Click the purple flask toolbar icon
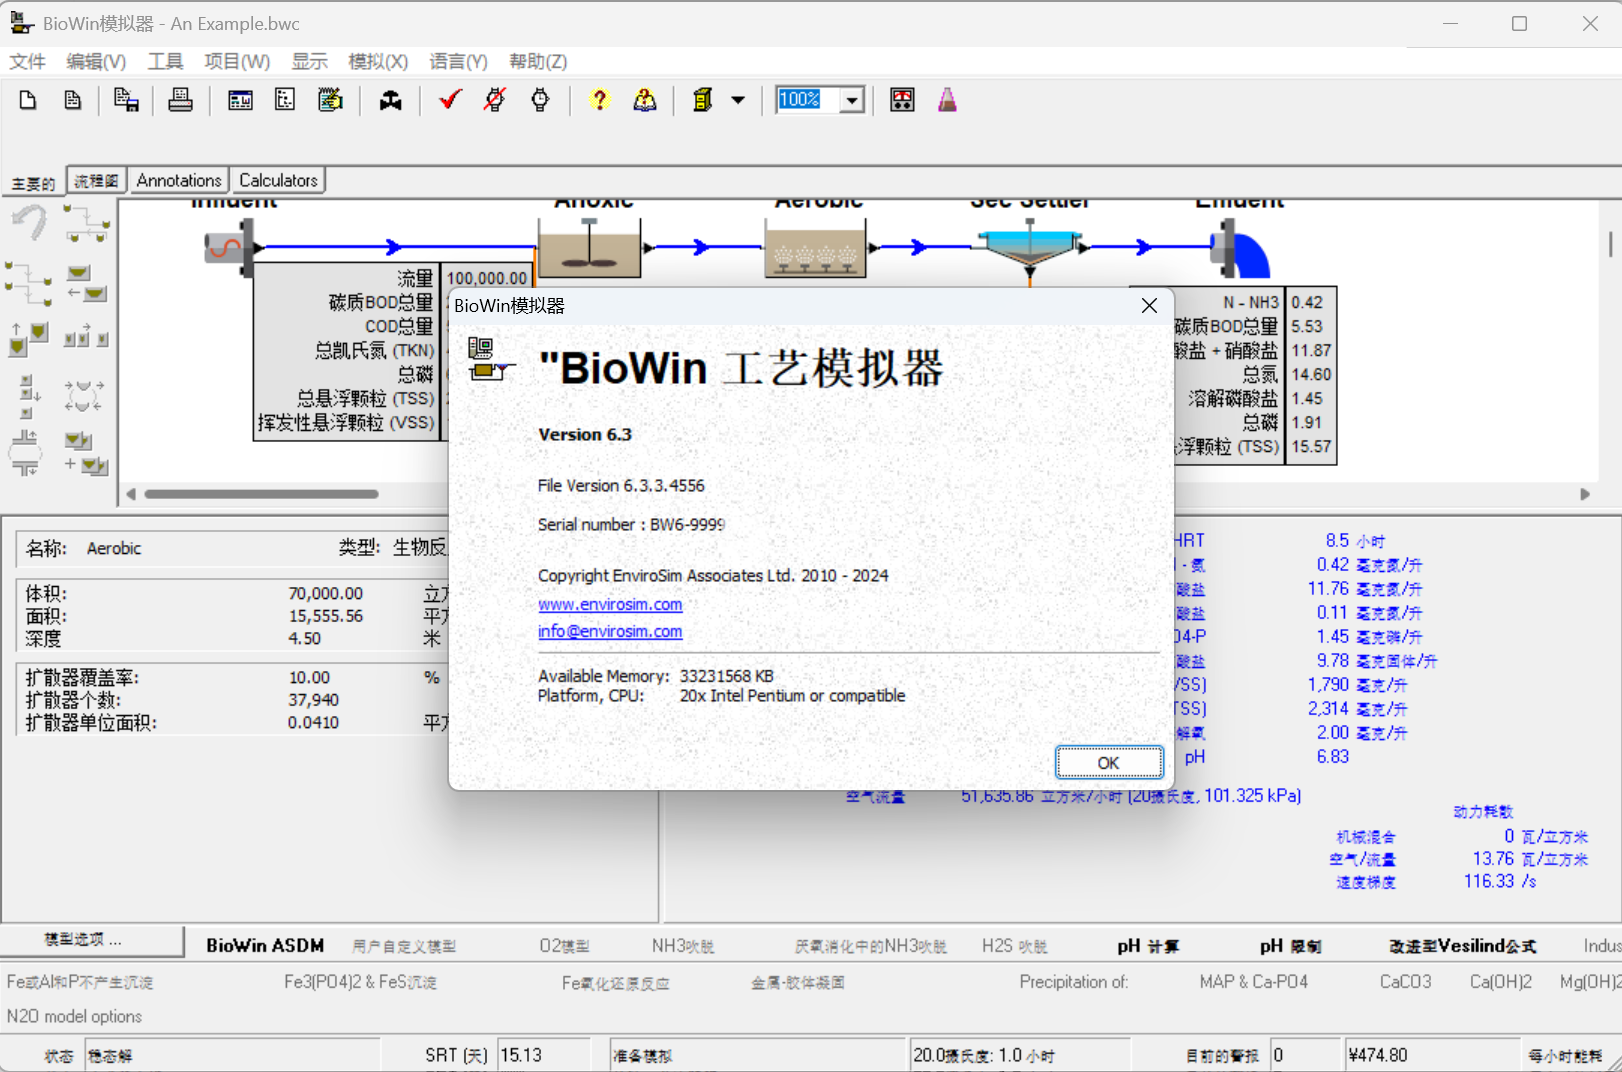This screenshot has height=1072, width=1622. pos(947,100)
